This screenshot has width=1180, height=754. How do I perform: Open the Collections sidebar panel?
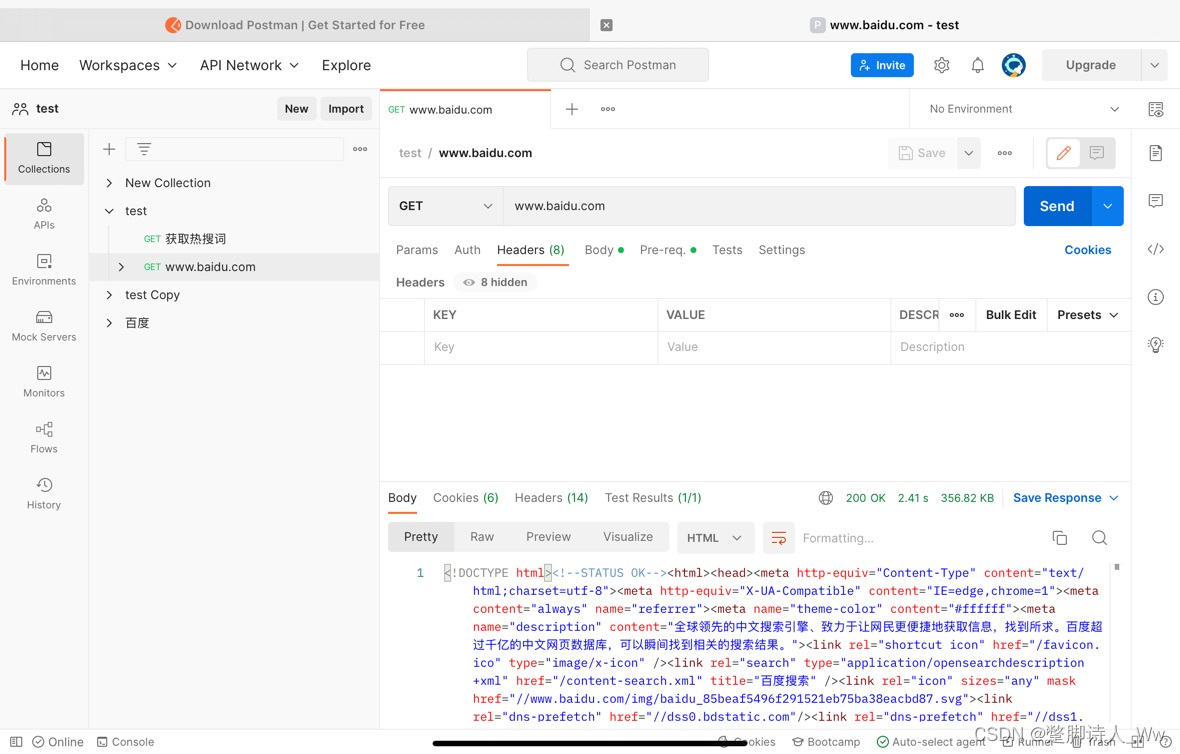click(x=44, y=158)
